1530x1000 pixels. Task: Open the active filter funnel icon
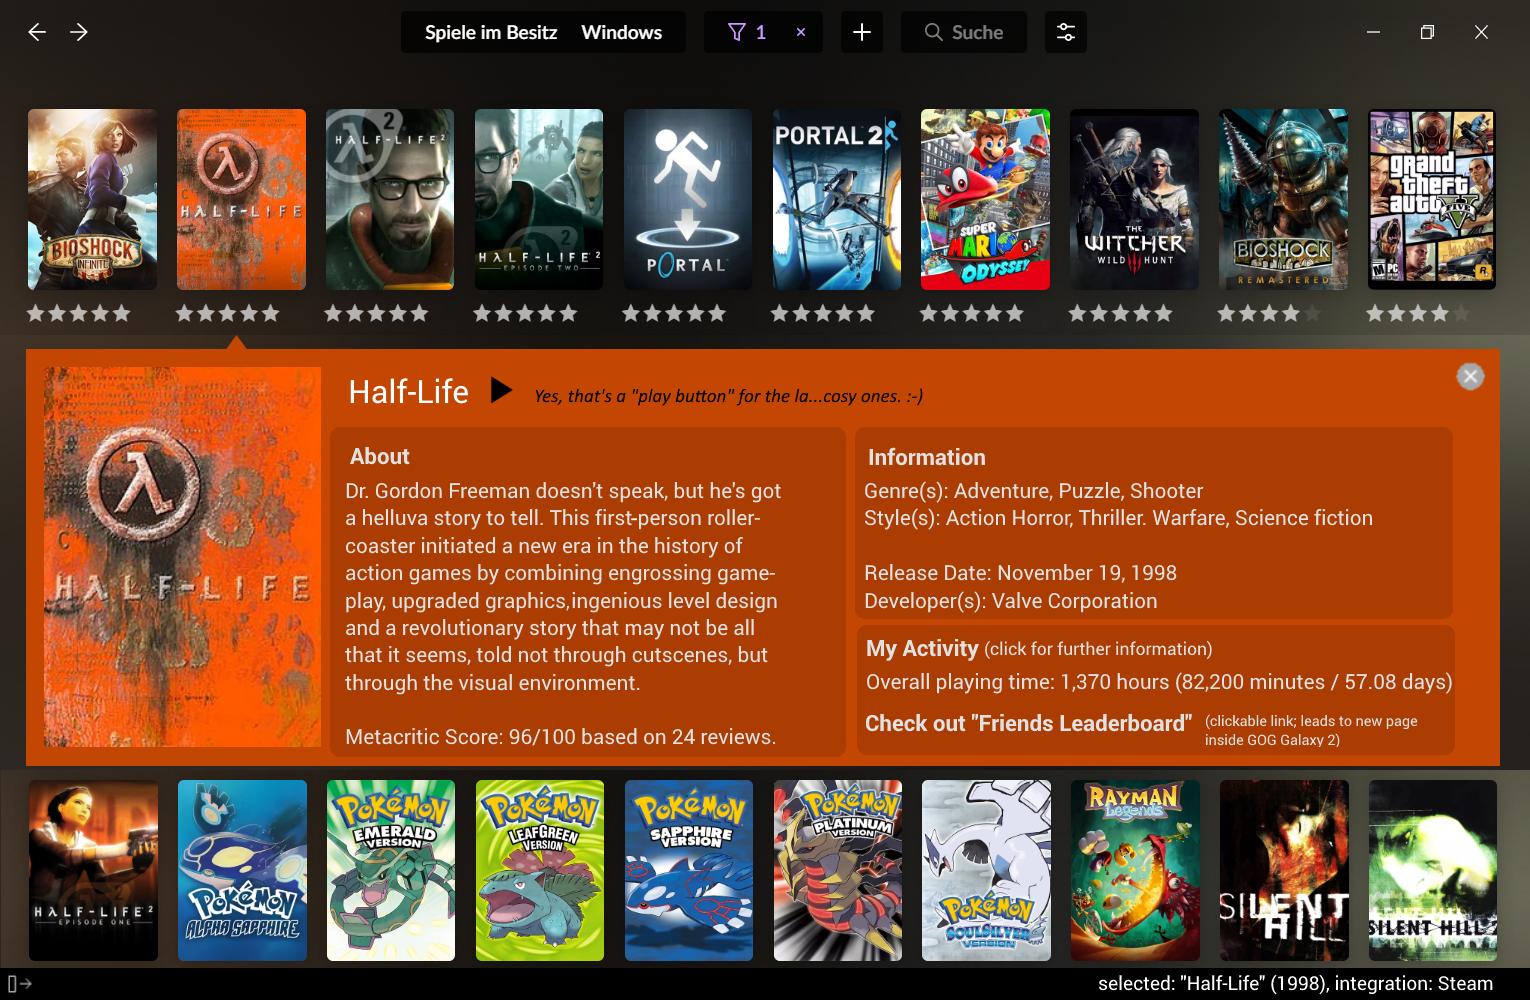click(737, 32)
